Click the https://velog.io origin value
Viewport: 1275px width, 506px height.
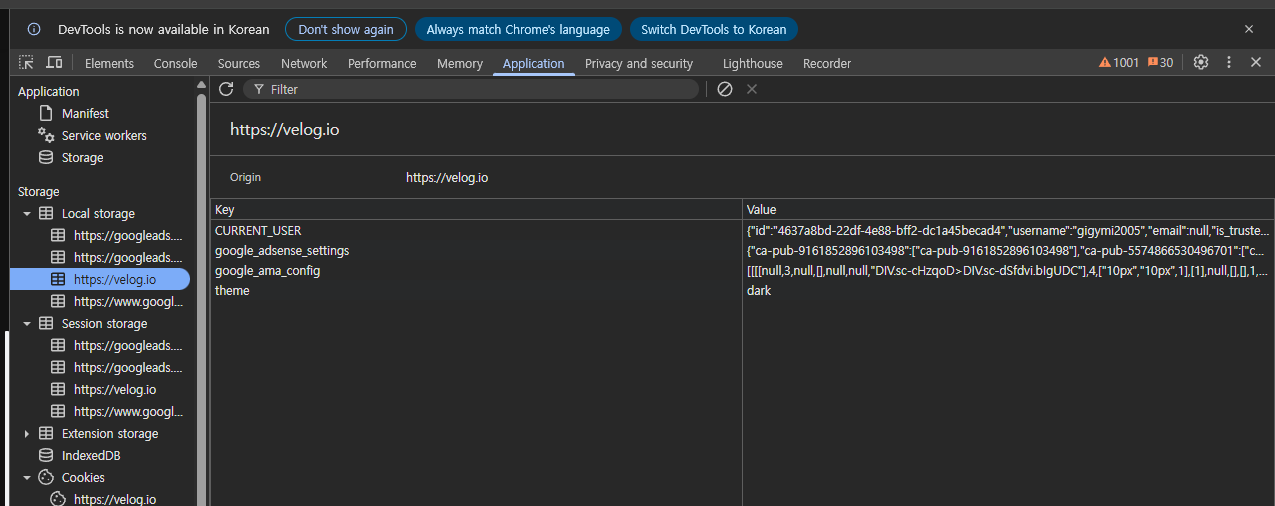coord(447,178)
